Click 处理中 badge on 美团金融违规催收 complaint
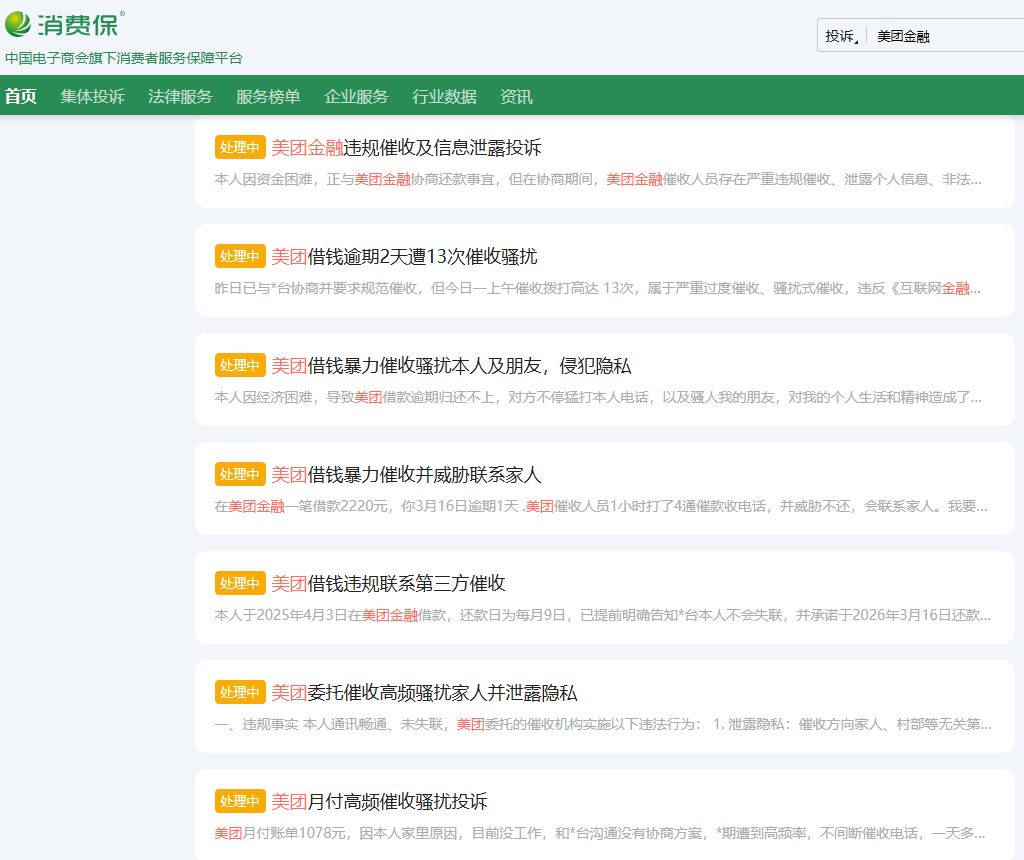Image resolution: width=1024 pixels, height=860 pixels. (240, 148)
